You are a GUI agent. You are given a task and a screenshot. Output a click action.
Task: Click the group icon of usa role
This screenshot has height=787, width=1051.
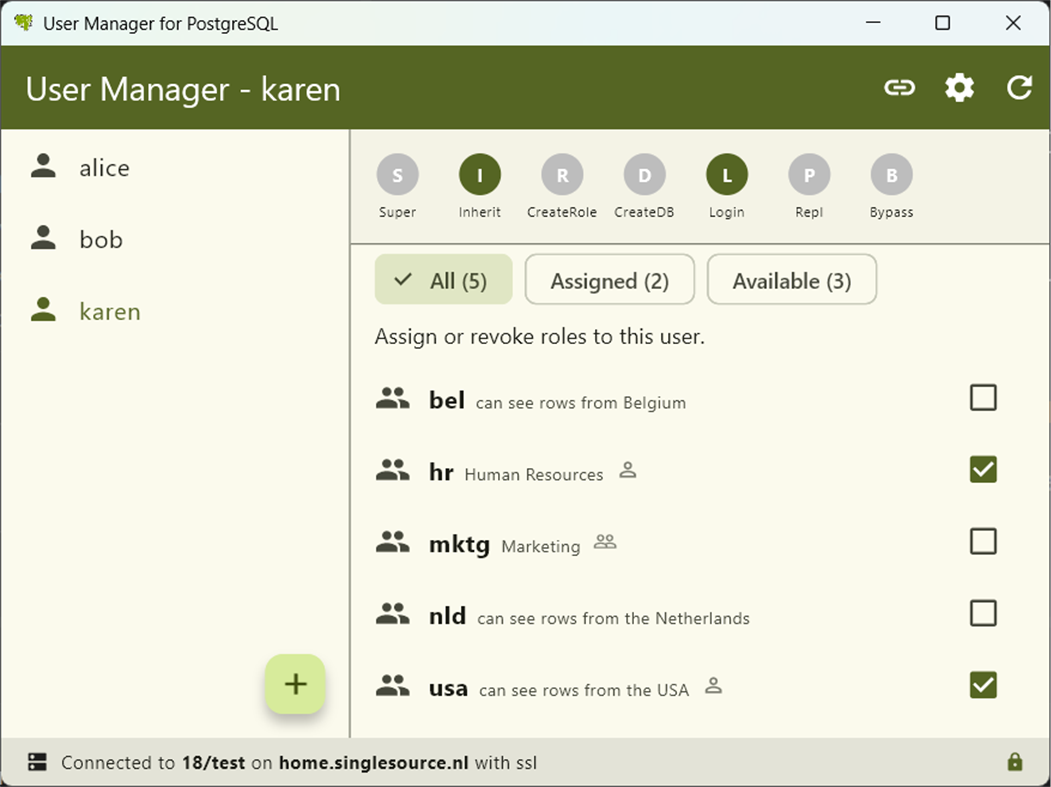tap(393, 685)
